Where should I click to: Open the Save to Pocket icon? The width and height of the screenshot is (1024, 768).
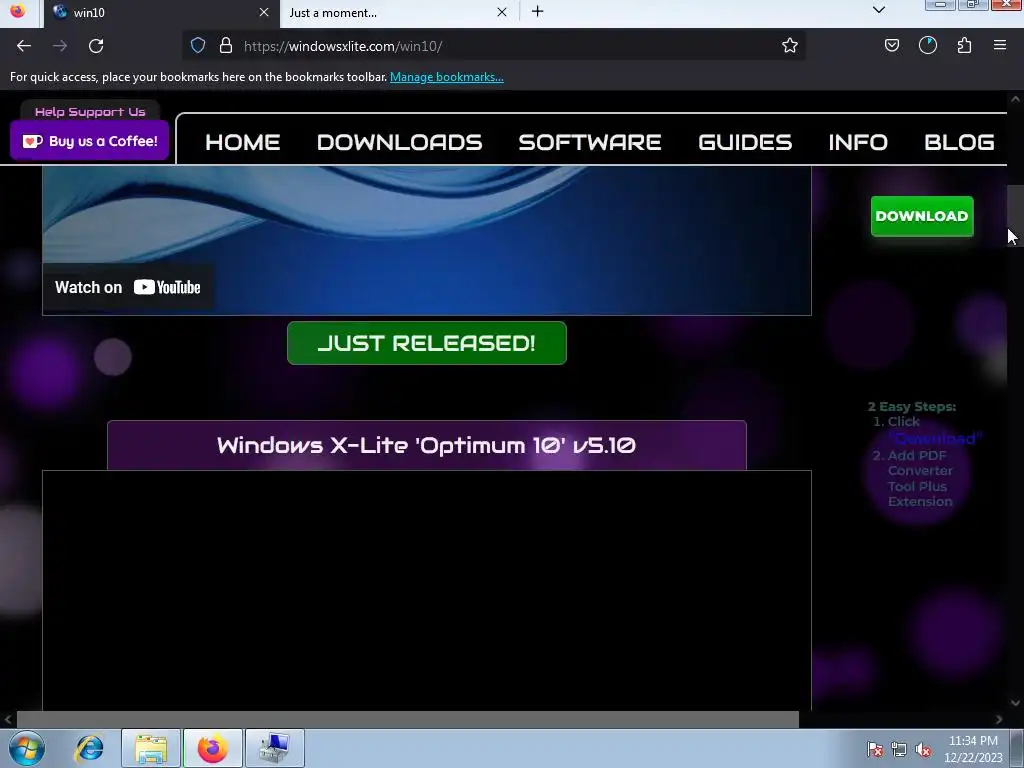[891, 46]
